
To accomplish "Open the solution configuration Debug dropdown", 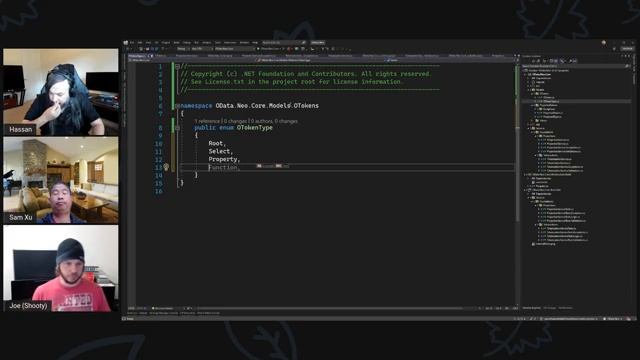I will click(x=182, y=49).
